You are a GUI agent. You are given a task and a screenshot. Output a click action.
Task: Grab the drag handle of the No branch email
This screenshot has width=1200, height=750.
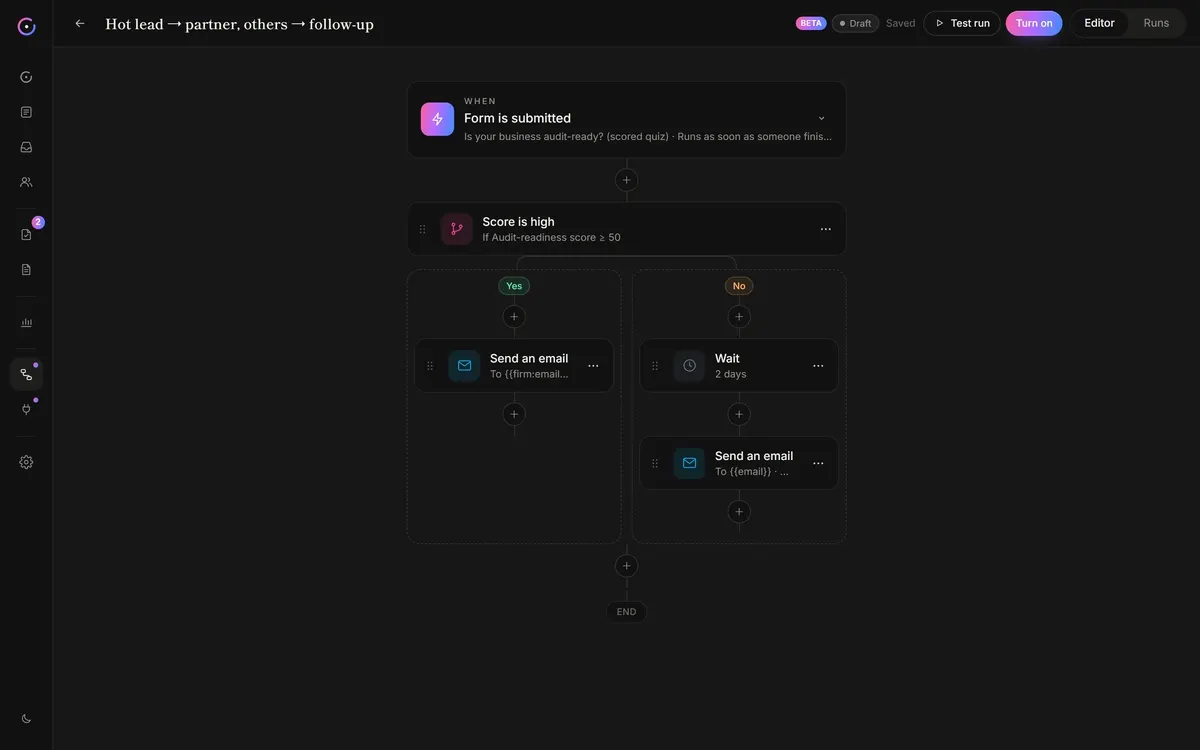click(x=655, y=463)
